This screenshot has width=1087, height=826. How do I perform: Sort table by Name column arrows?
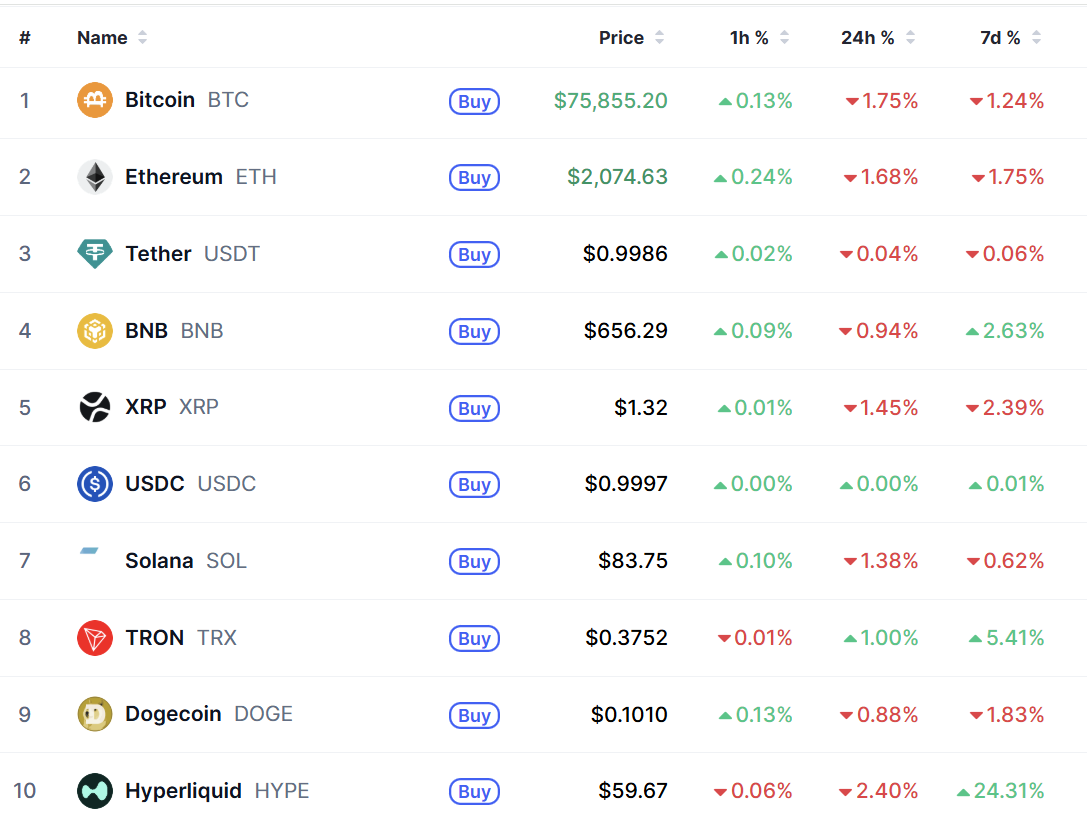(142, 37)
